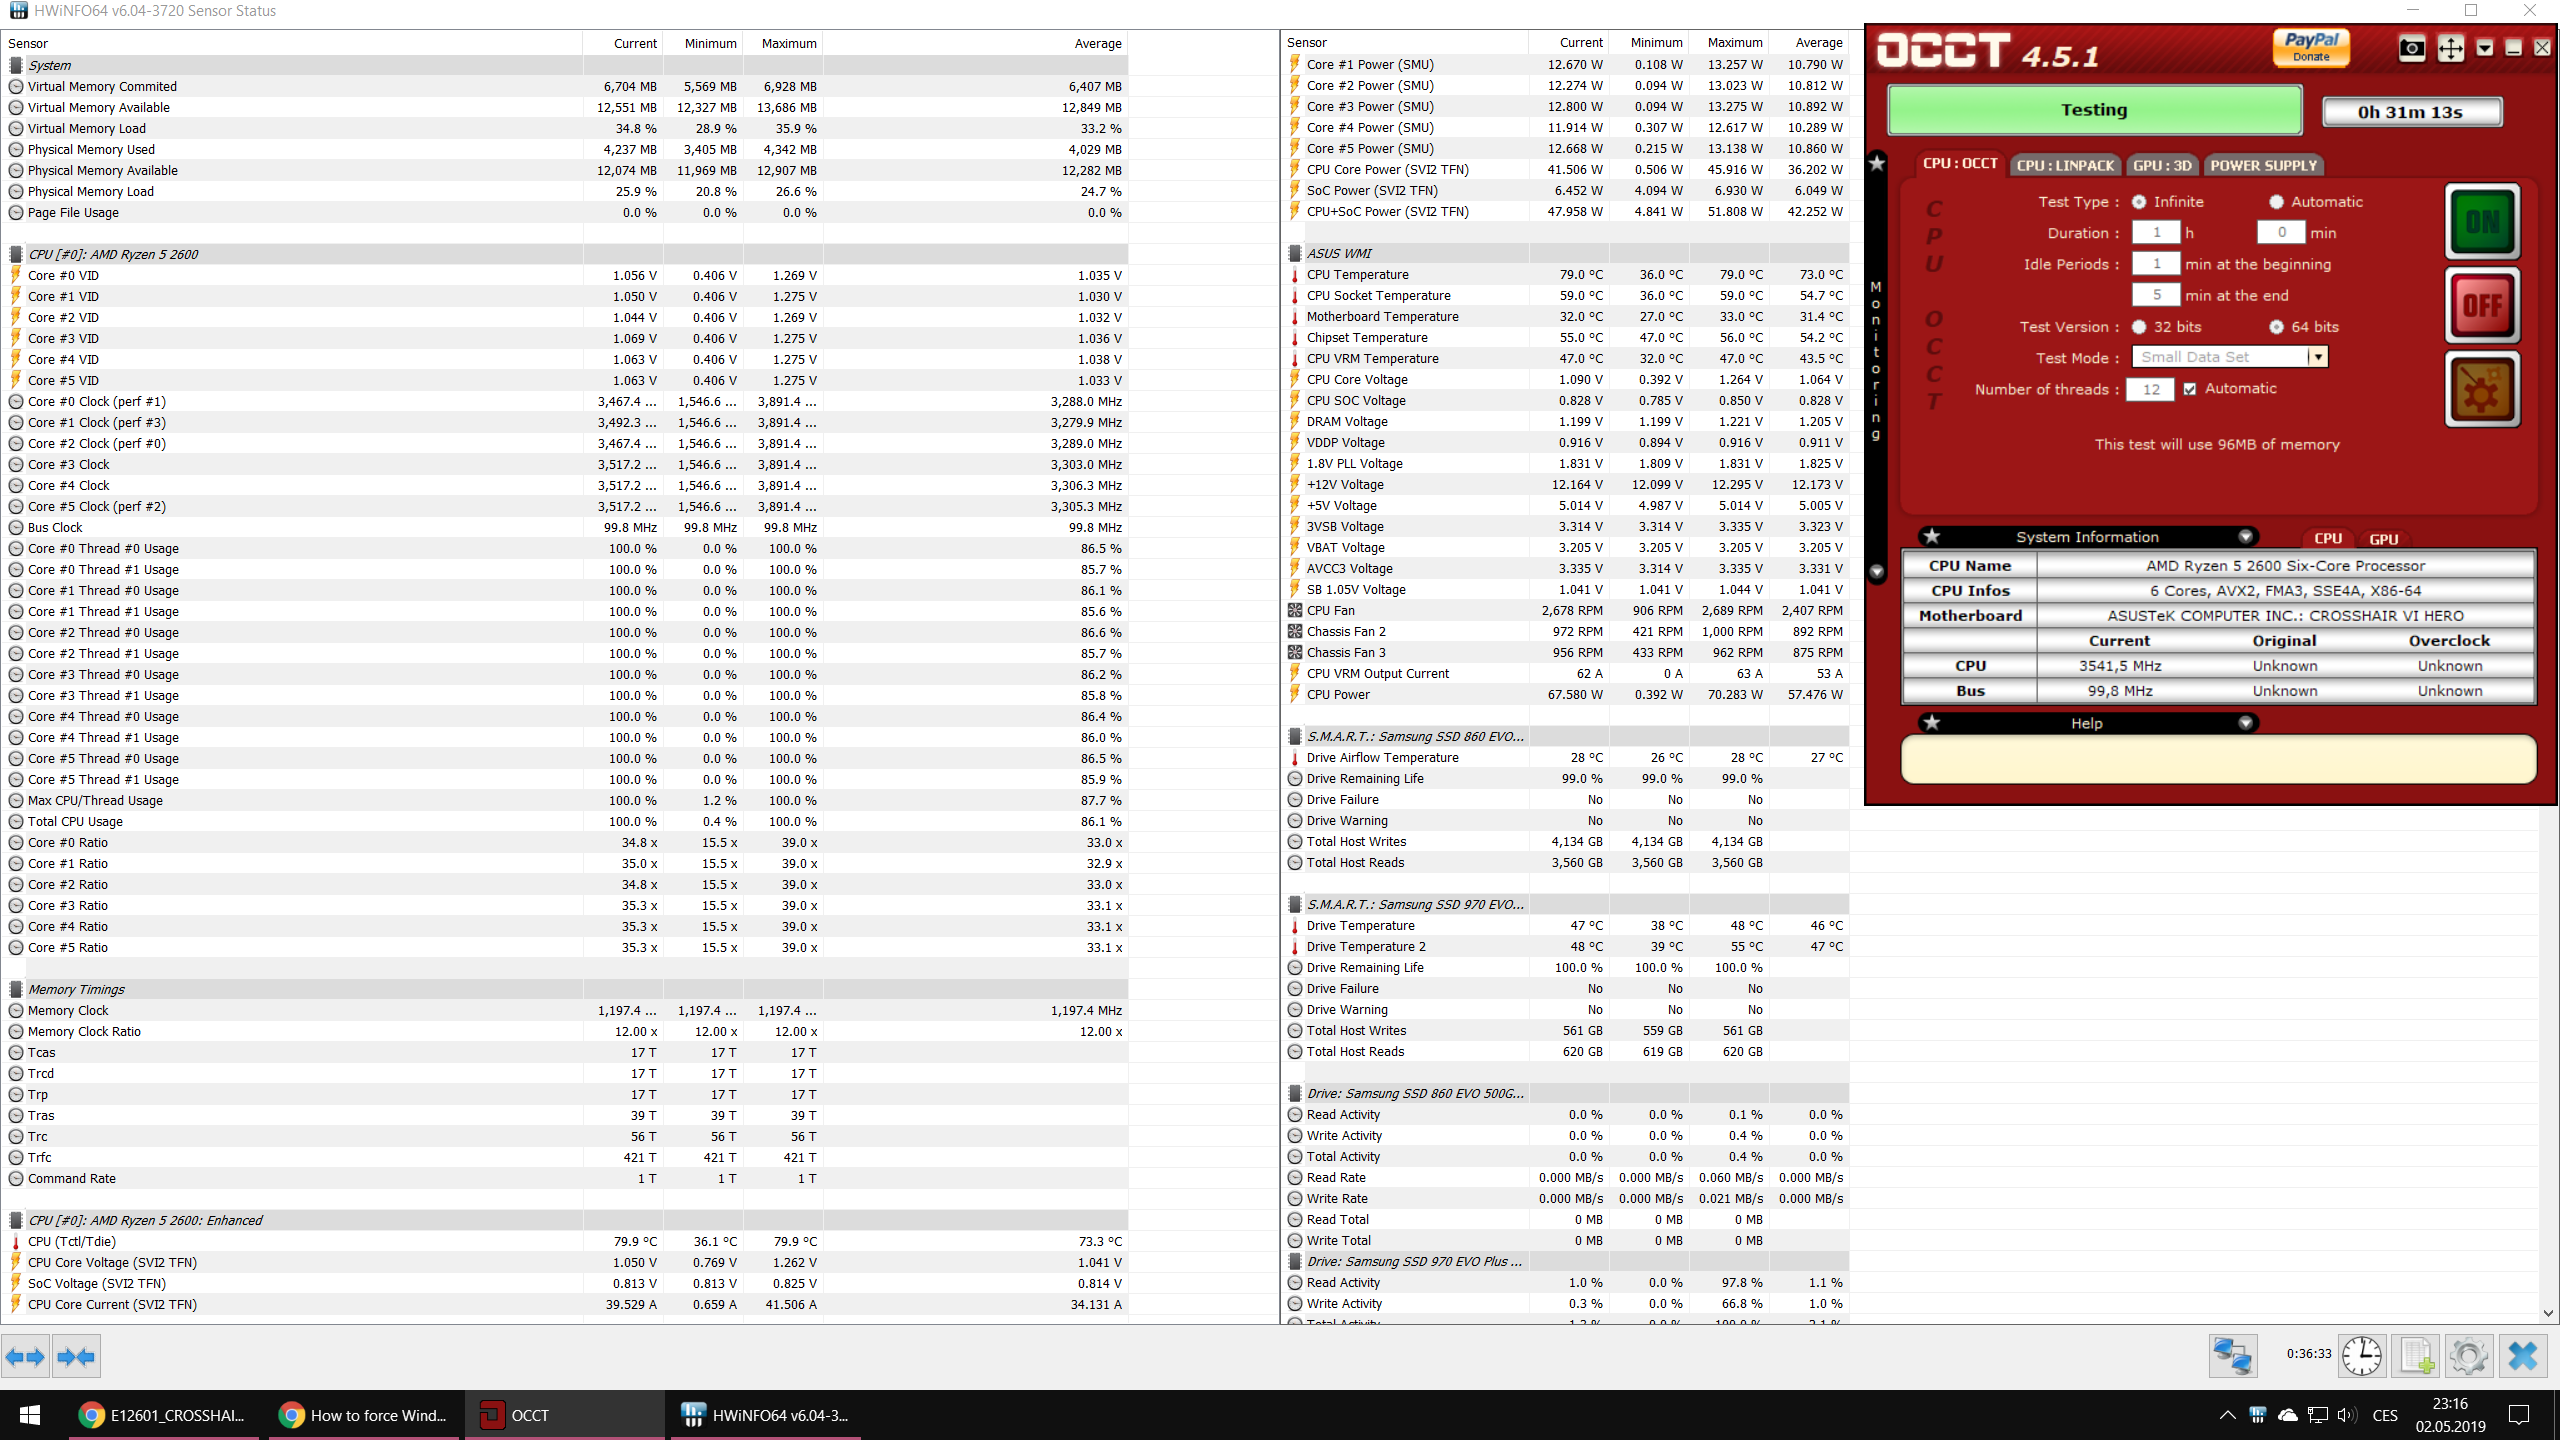This screenshot has height=1440, width=2560.
Task: Click the Duration hours input field
Action: (2156, 233)
